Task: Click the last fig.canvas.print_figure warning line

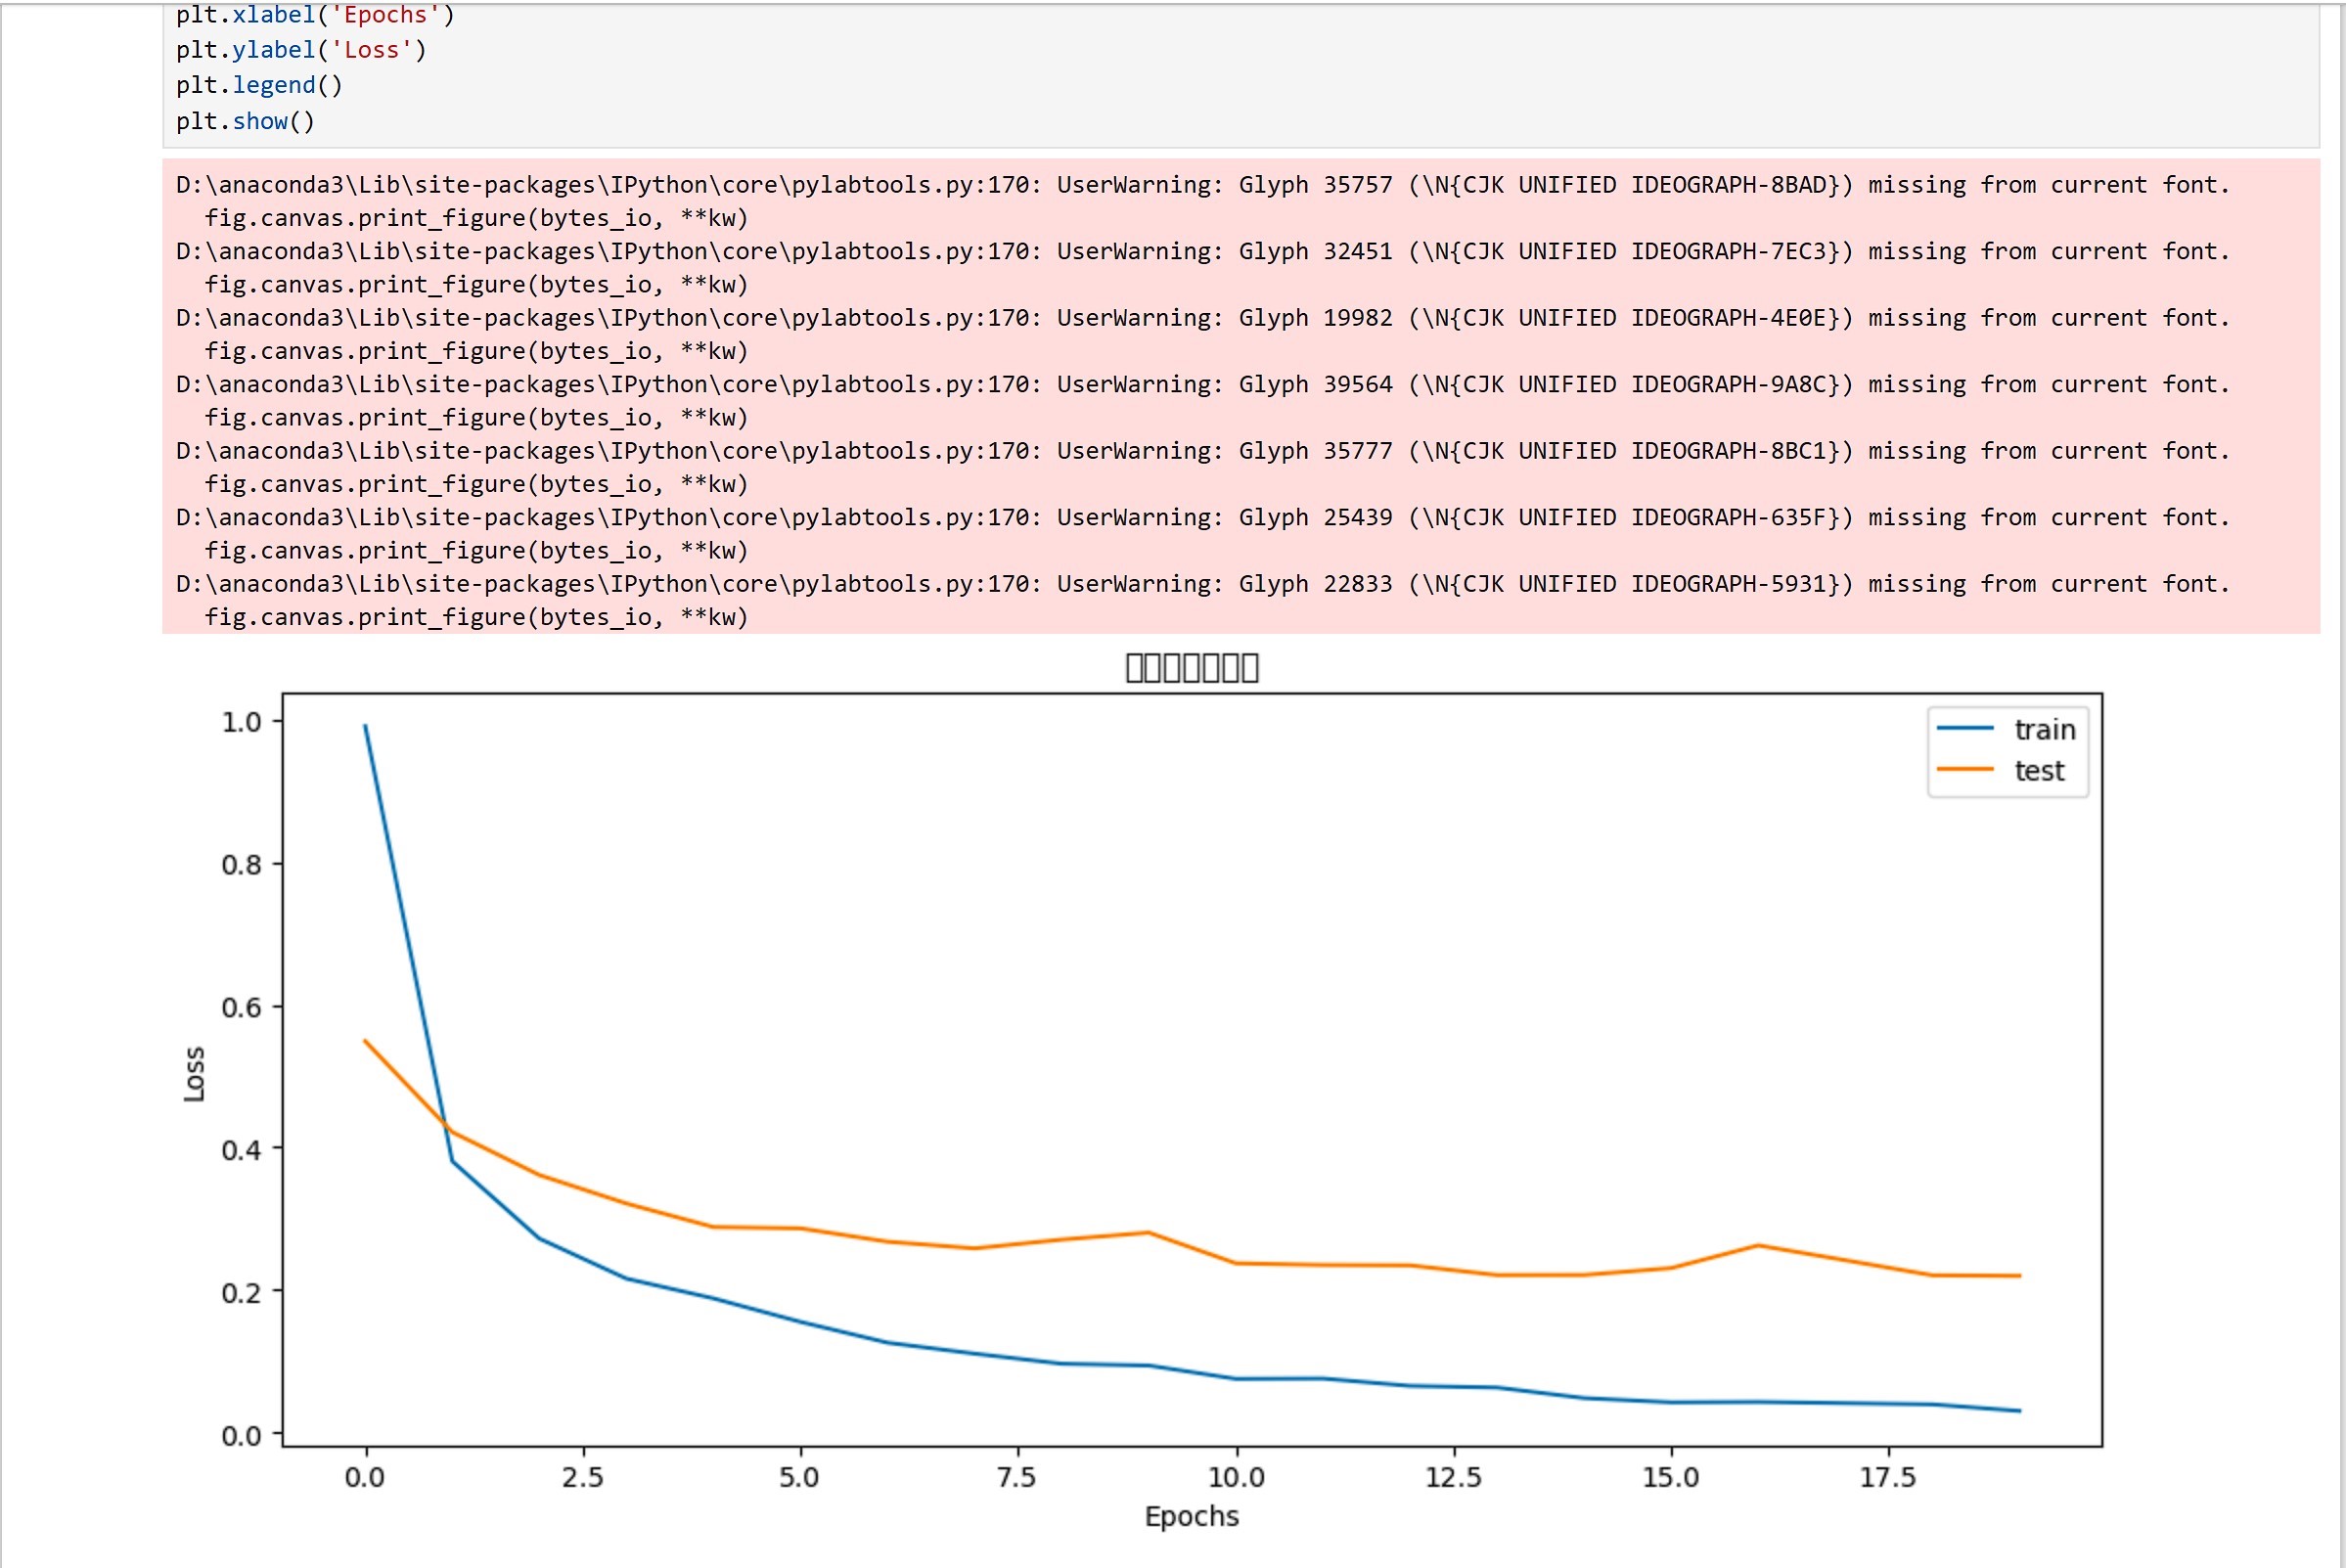Action: pos(476,617)
